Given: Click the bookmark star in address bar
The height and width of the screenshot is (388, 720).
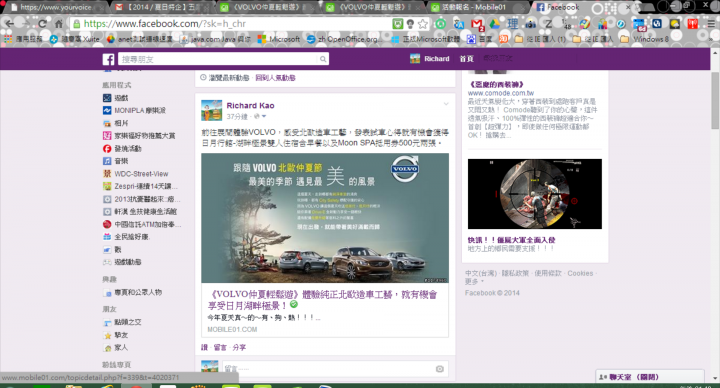Looking at the screenshot, I should click(422, 24).
